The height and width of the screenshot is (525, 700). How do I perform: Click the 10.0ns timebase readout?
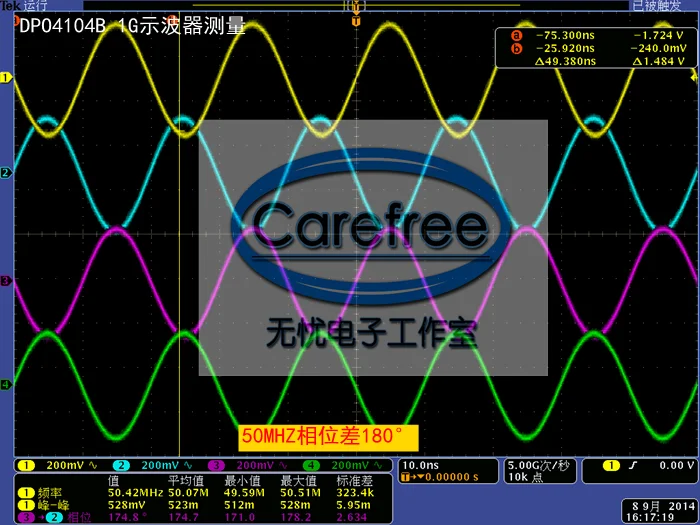[420, 466]
